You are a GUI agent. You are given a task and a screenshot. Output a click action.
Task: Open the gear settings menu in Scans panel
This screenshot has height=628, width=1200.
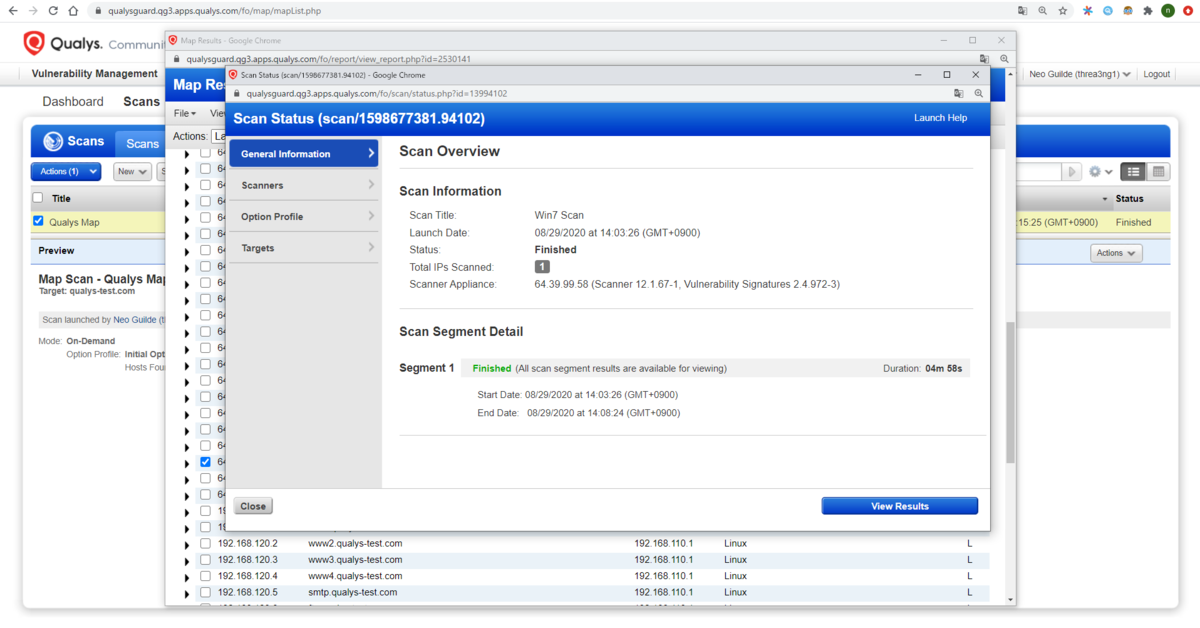(x=1101, y=172)
